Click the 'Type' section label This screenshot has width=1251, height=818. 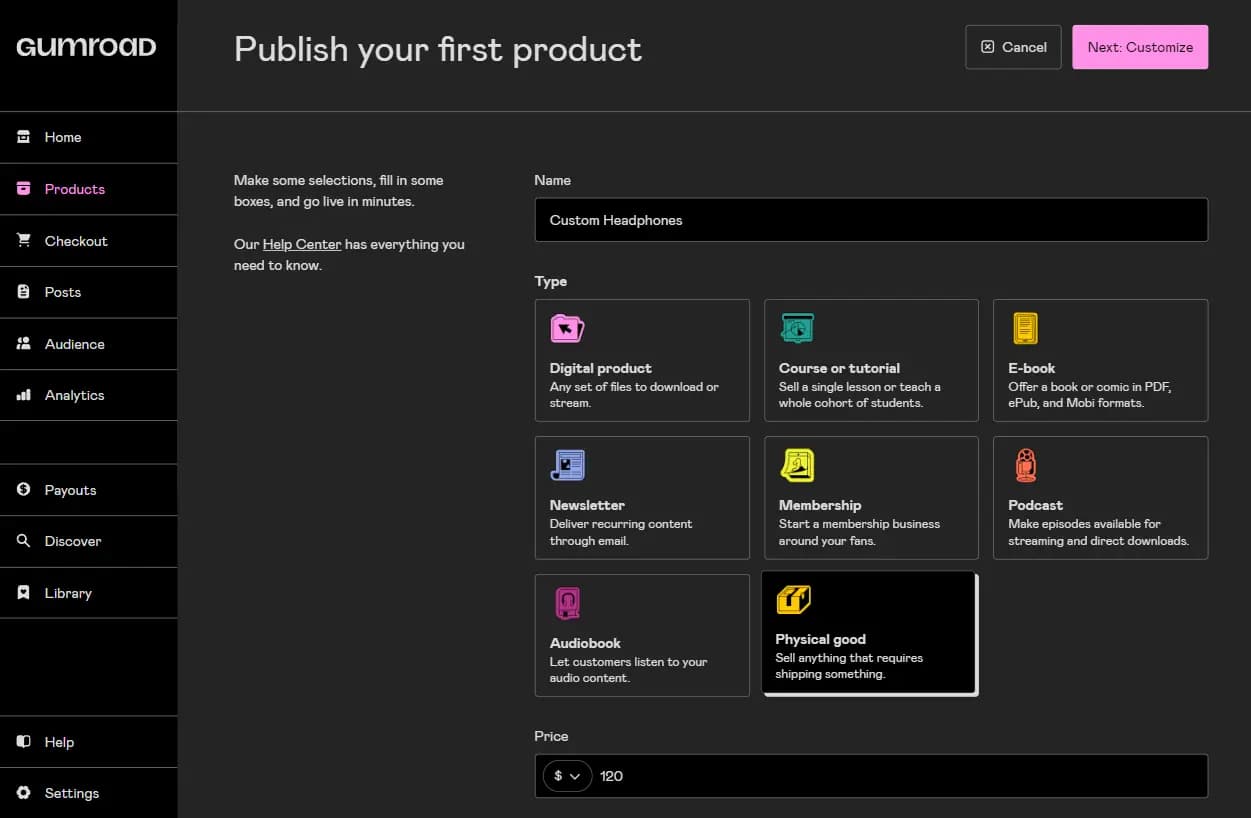click(551, 281)
